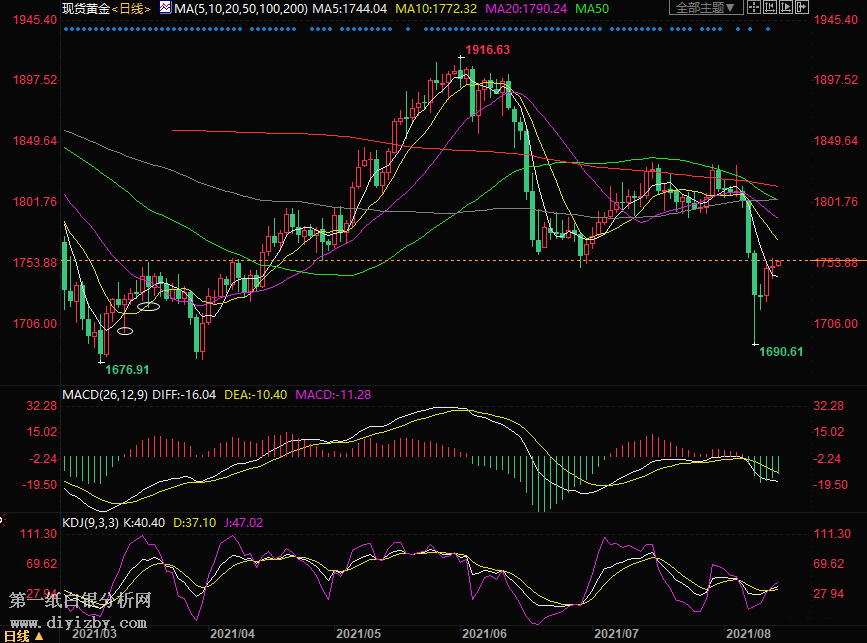Click the exit-arrow icon at far right of toolbar
This screenshot has height=643, width=867.
point(801,7)
